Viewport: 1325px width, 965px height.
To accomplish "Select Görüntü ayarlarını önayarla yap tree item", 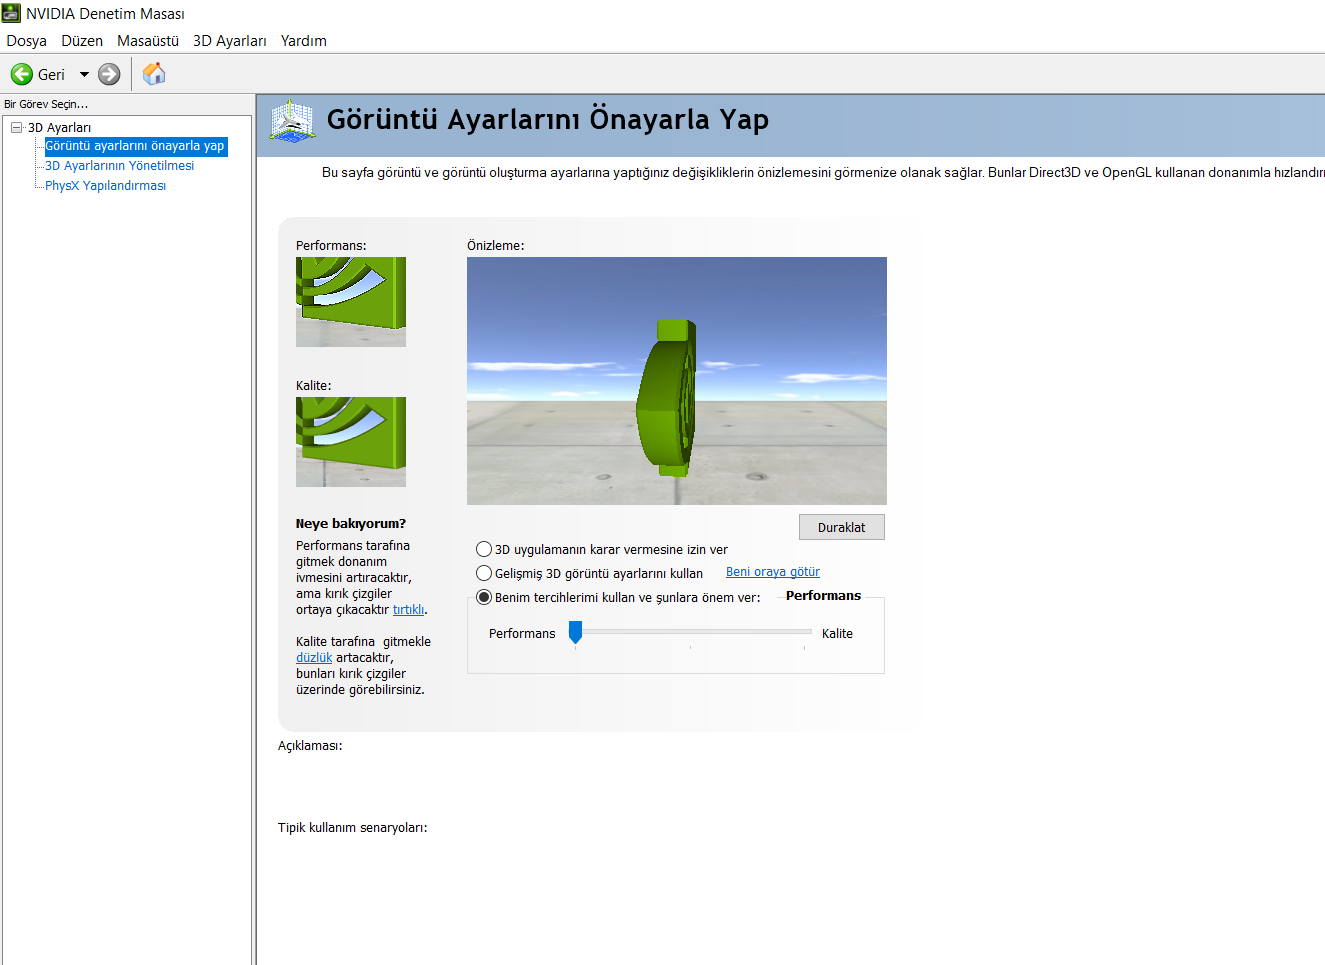I will [x=135, y=146].
